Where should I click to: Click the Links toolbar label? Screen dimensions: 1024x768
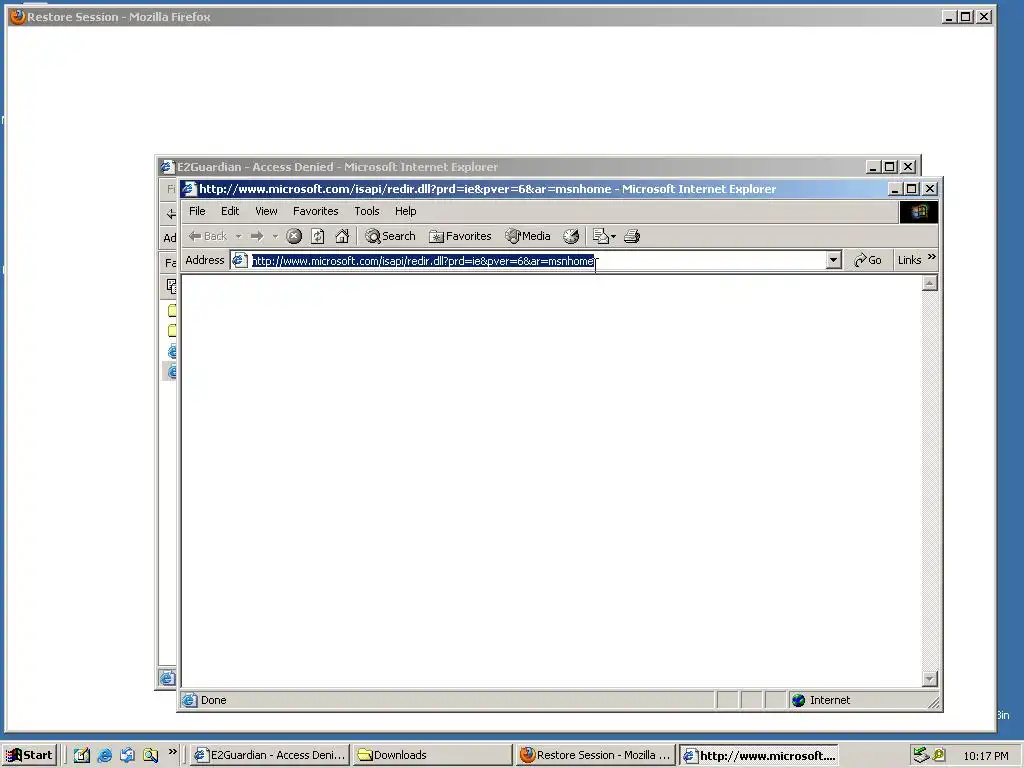909,260
